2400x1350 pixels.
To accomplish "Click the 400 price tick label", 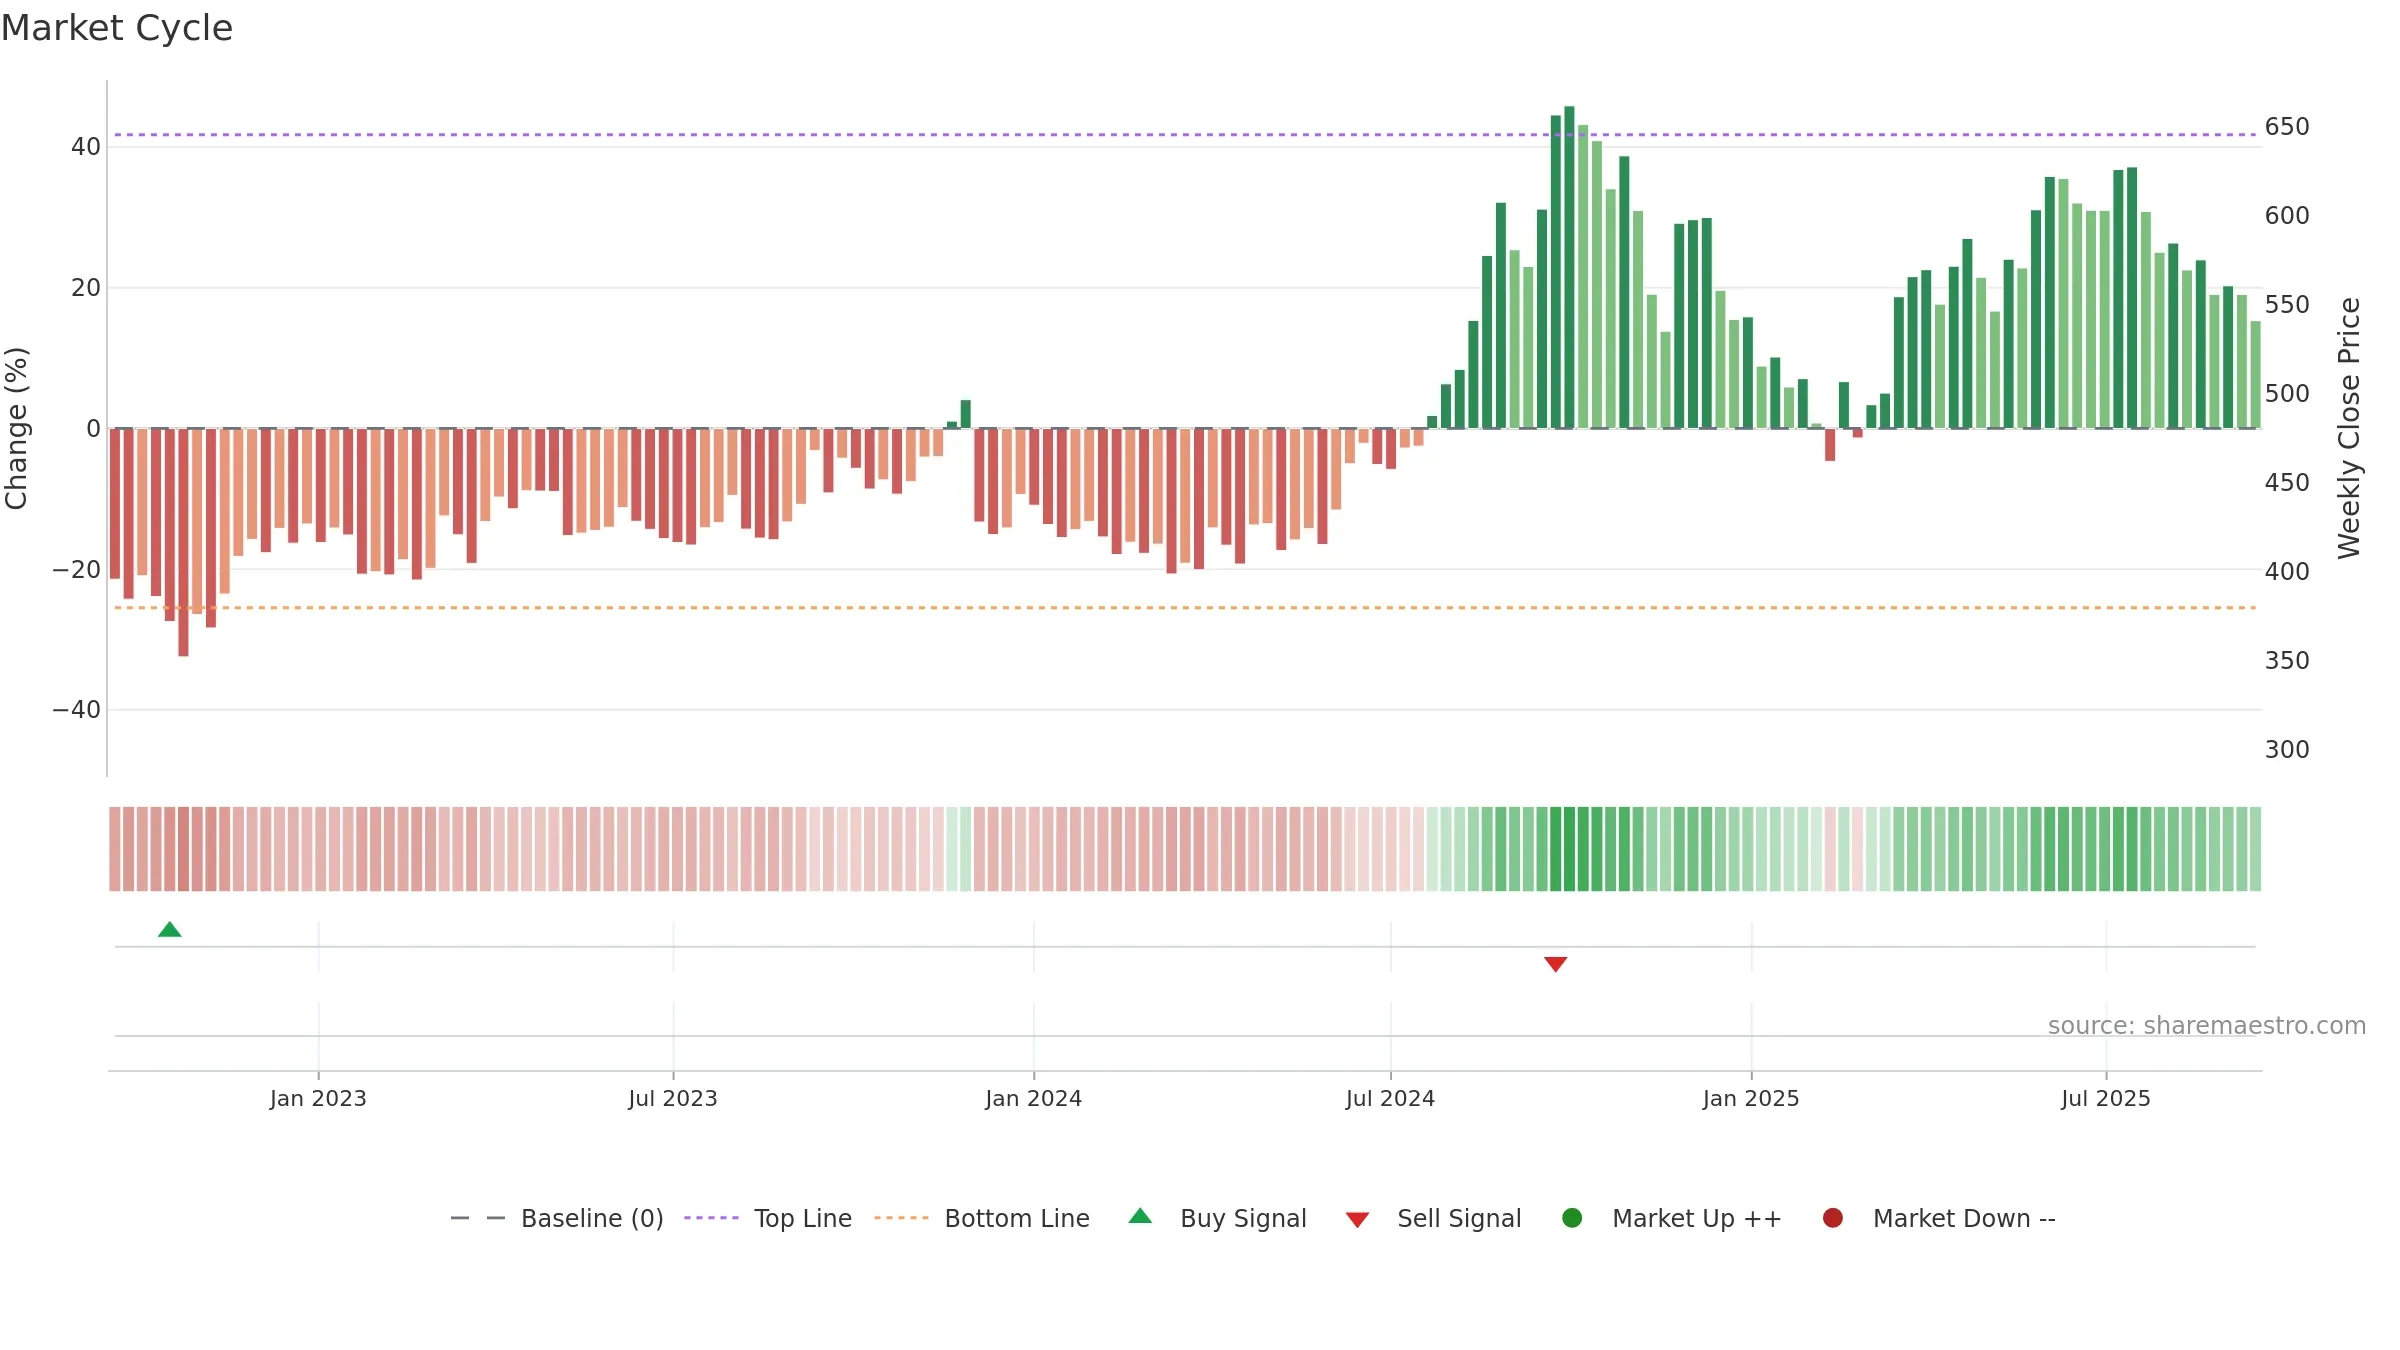I will coord(2287,572).
